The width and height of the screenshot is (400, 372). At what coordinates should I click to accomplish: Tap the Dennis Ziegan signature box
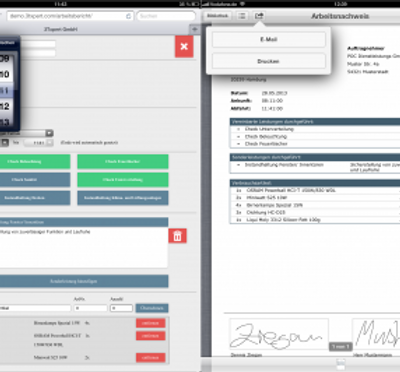[279, 334]
